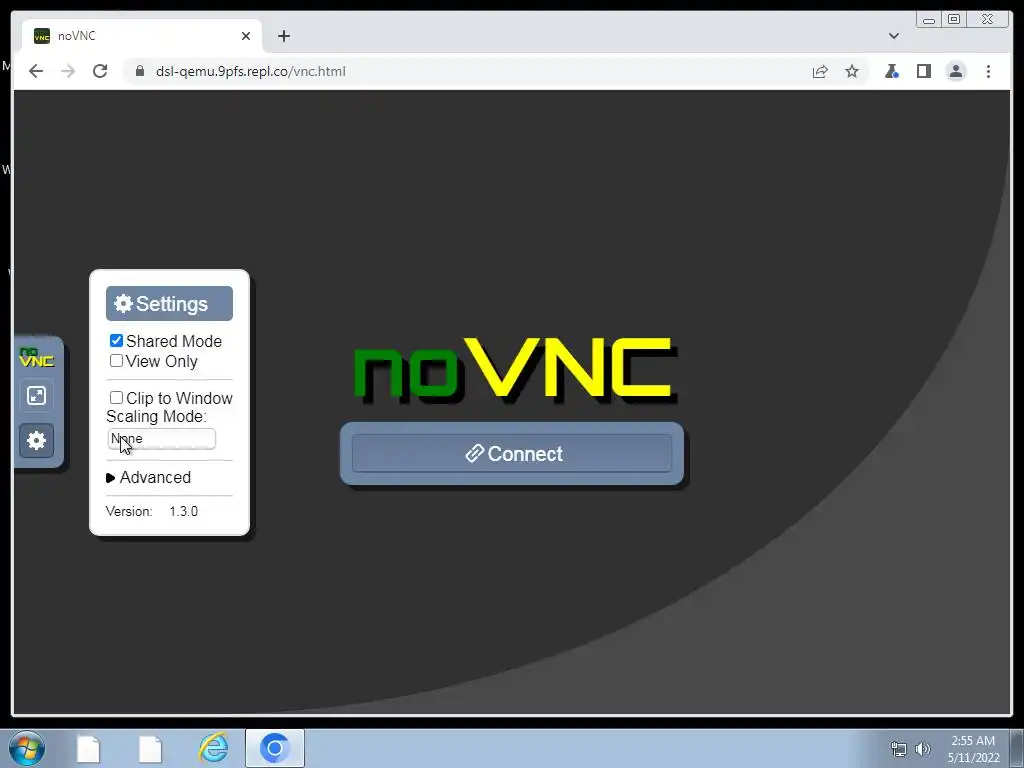The image size is (1024, 768).
Task: Open the tab search chevron
Action: point(894,36)
